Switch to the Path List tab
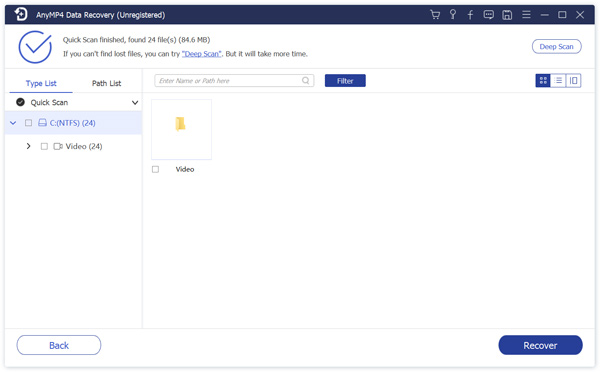 click(106, 83)
